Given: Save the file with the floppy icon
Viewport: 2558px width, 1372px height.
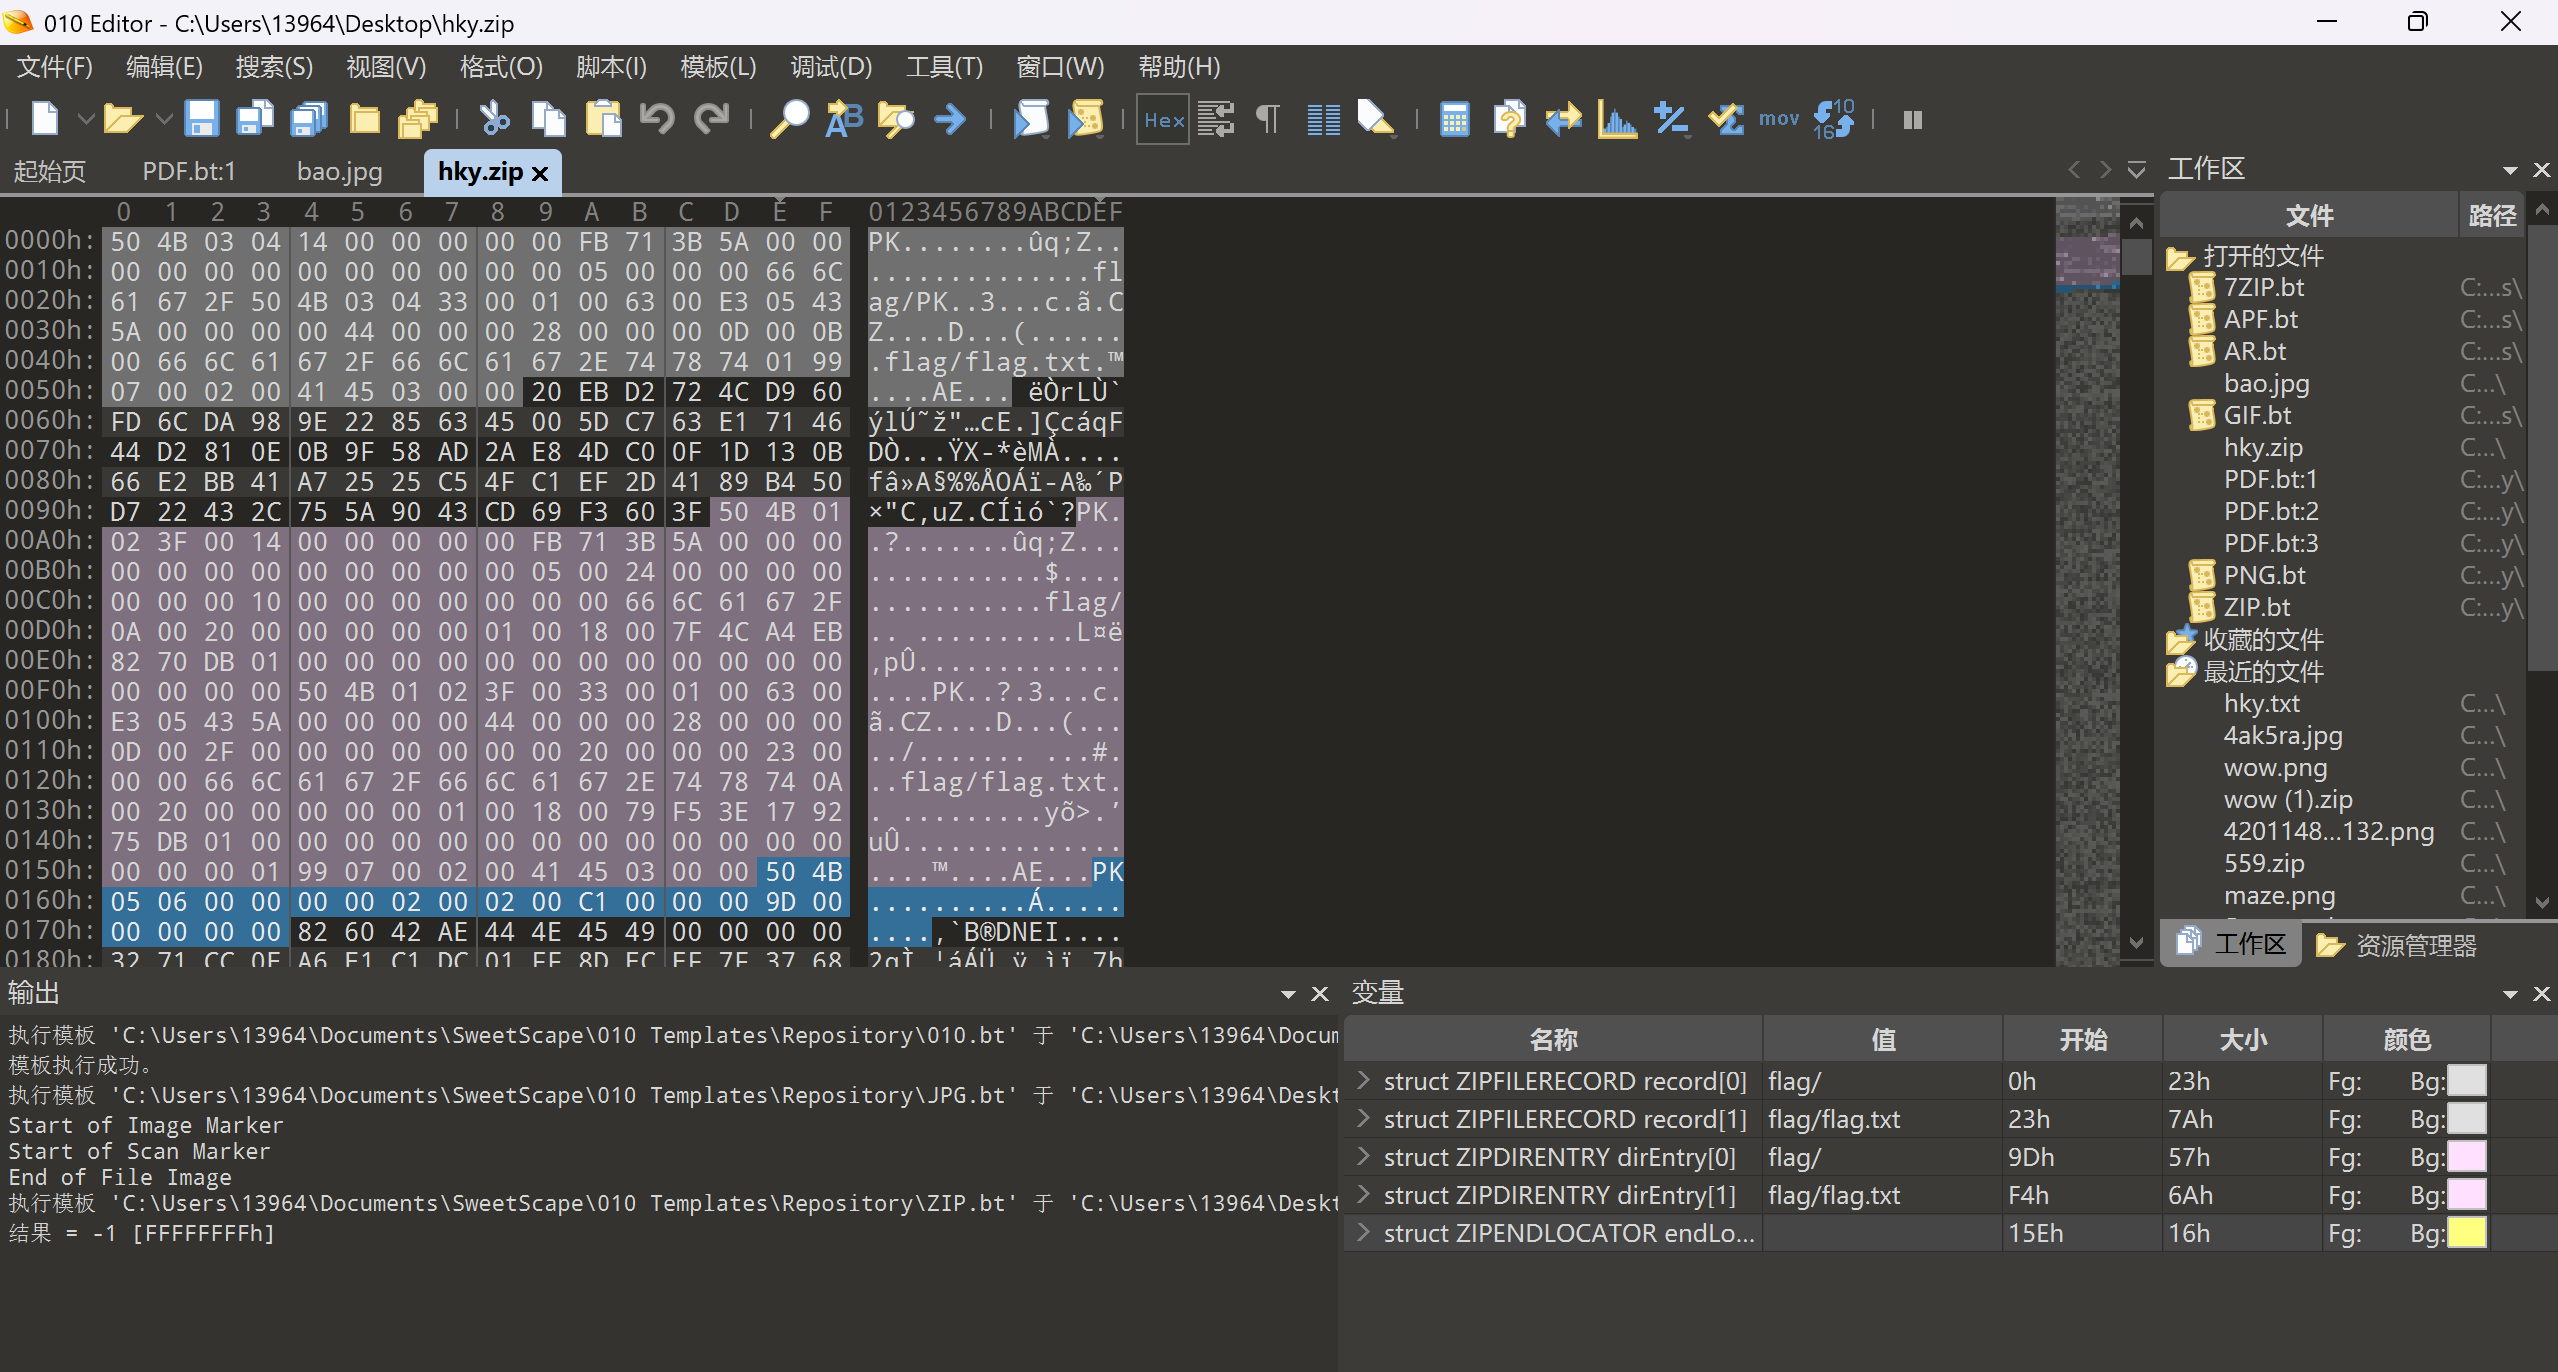Looking at the screenshot, I should point(202,119).
